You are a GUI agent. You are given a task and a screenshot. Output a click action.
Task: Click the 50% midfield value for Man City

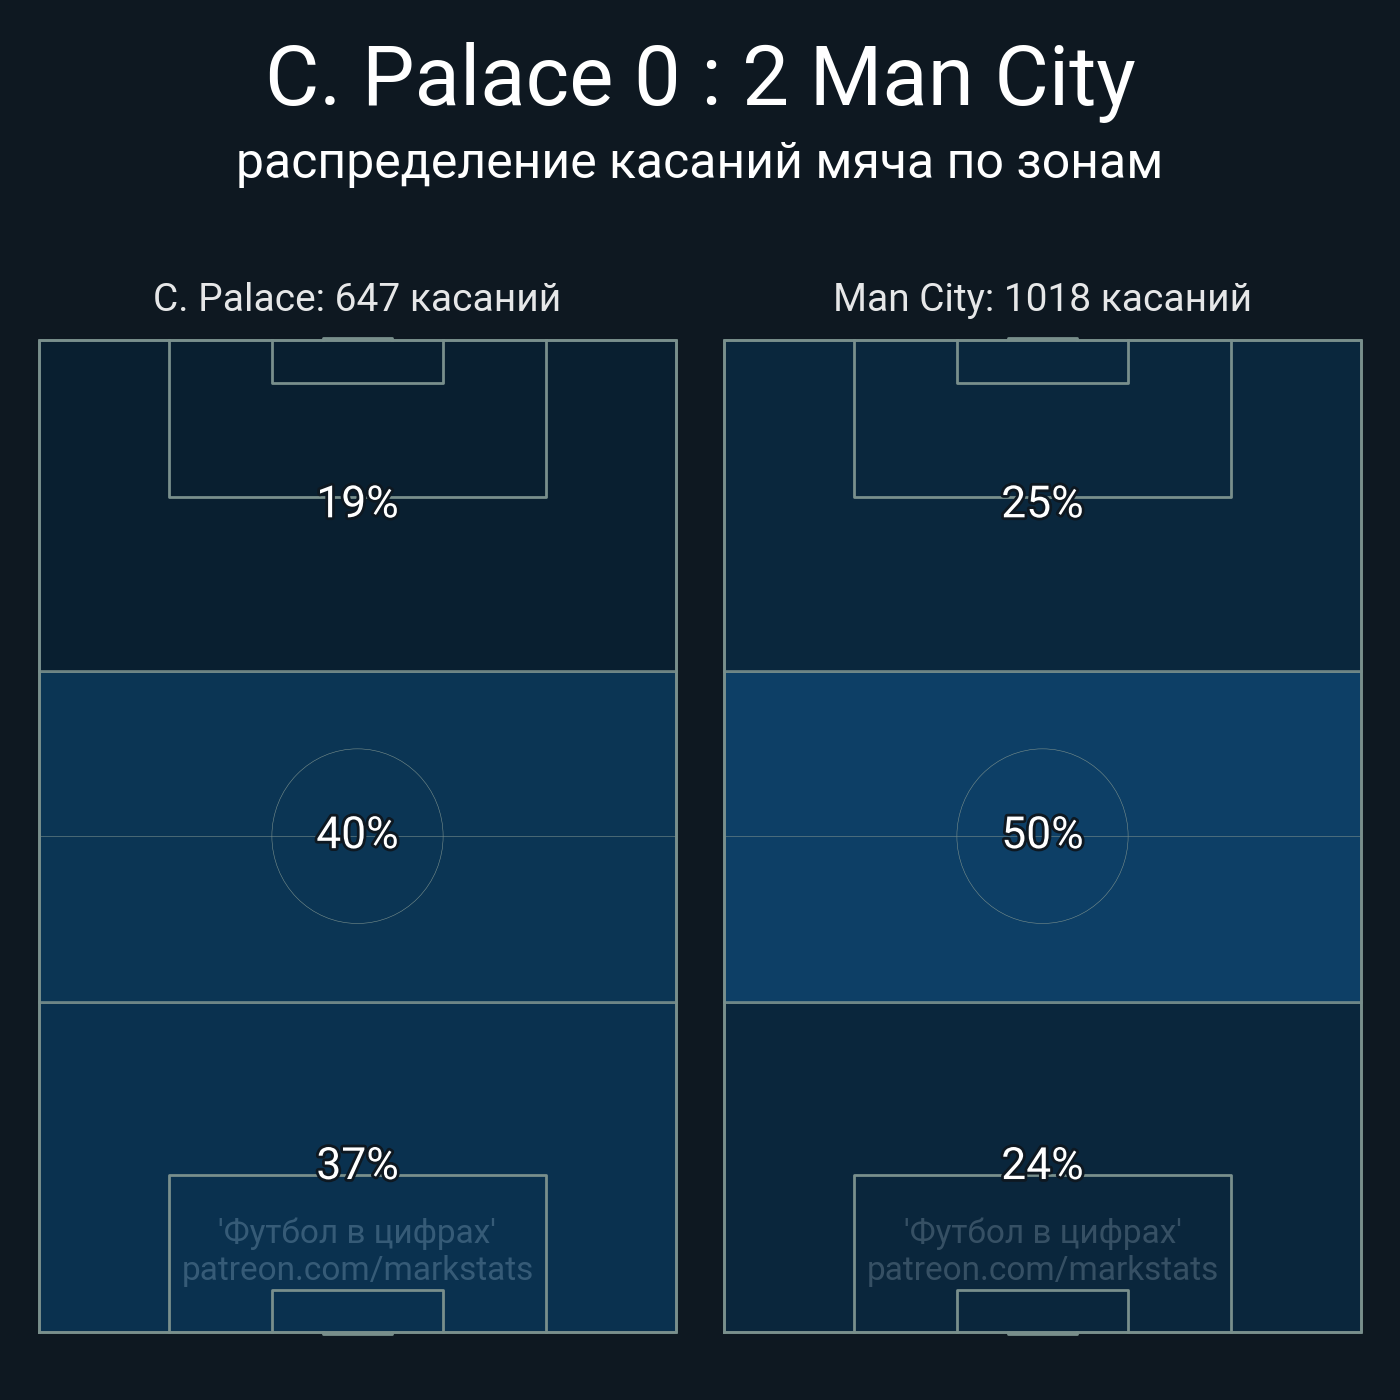click(x=1042, y=834)
